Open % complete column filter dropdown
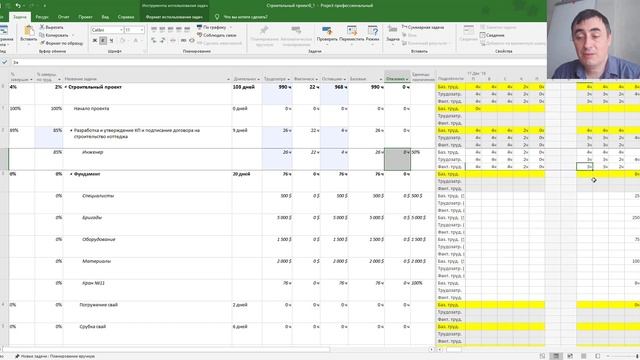This screenshot has width=640, height=360. (x=31, y=79)
